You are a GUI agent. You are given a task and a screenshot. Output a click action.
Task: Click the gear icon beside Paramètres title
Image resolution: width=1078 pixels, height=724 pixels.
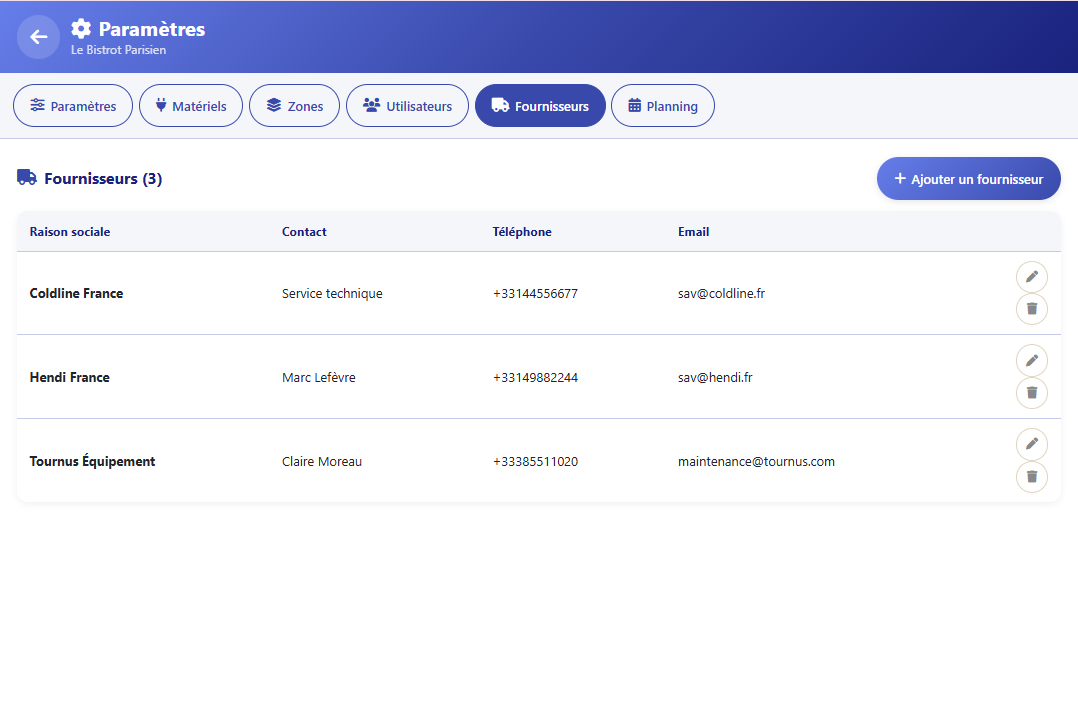[81, 29]
